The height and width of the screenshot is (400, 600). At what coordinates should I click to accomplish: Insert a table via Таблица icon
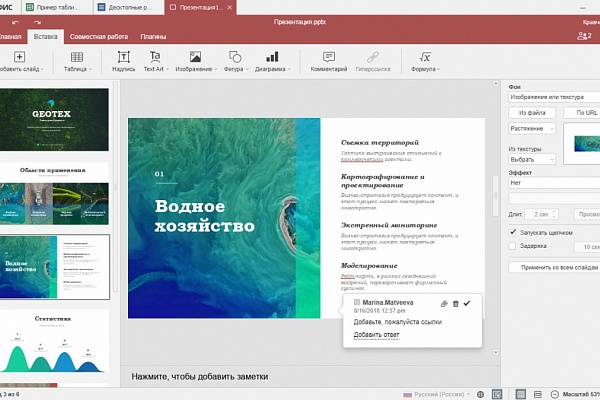[x=77, y=57]
